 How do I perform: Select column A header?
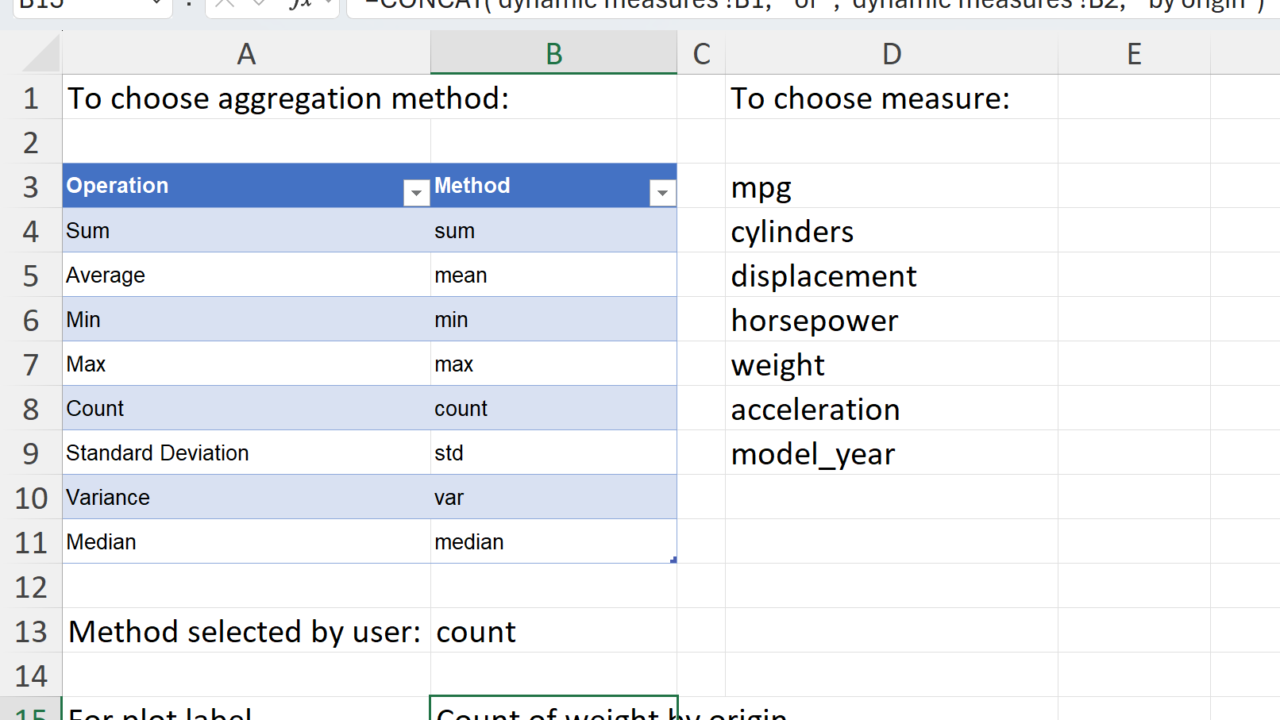tap(246, 54)
